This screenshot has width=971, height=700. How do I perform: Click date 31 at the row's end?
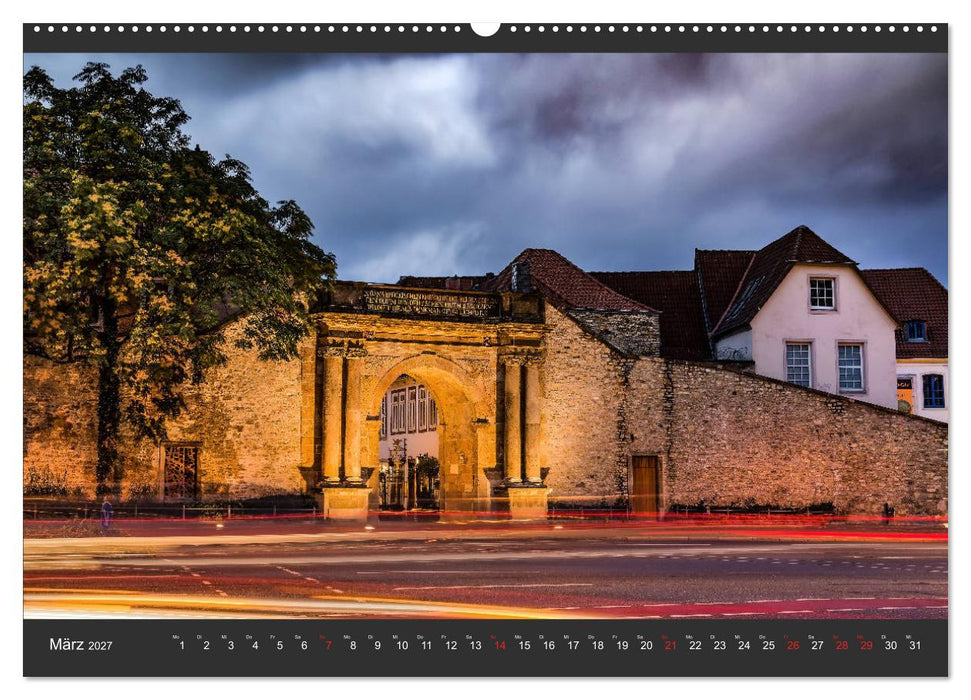click(x=915, y=645)
